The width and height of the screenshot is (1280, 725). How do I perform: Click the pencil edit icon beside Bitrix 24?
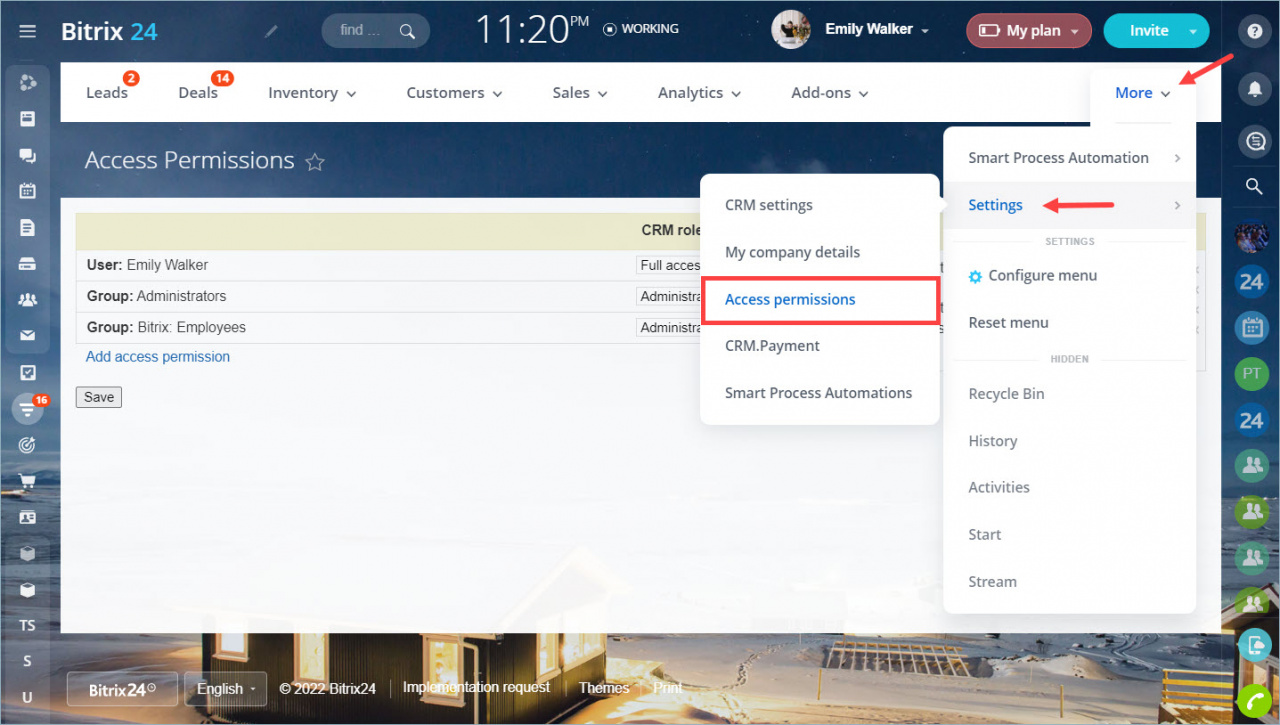tap(271, 31)
